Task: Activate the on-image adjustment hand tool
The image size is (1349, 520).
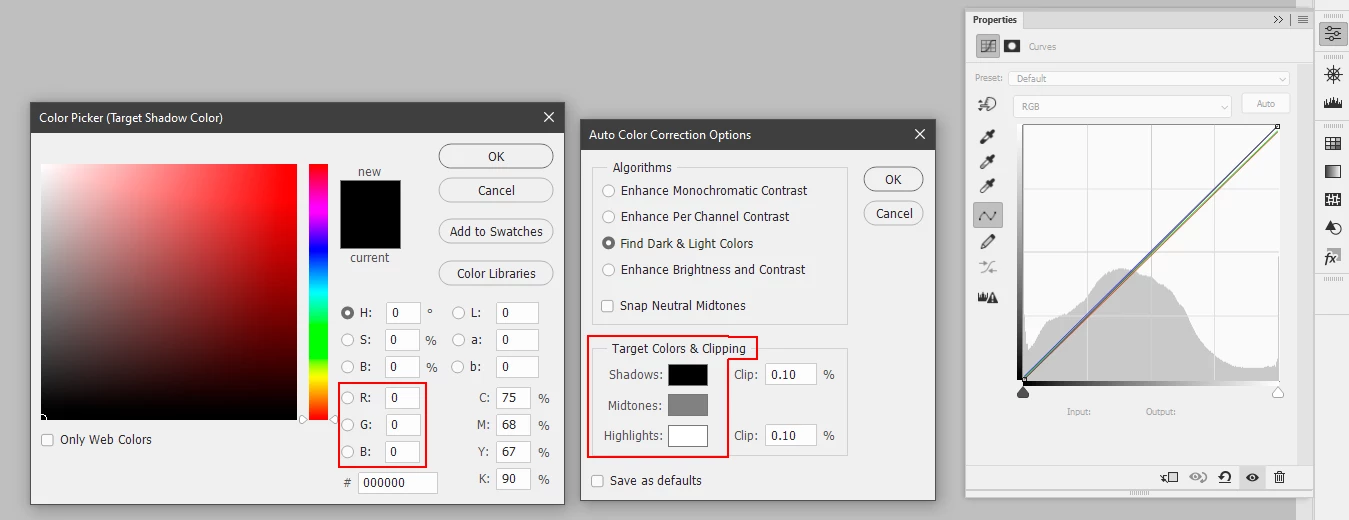Action: 988,104
